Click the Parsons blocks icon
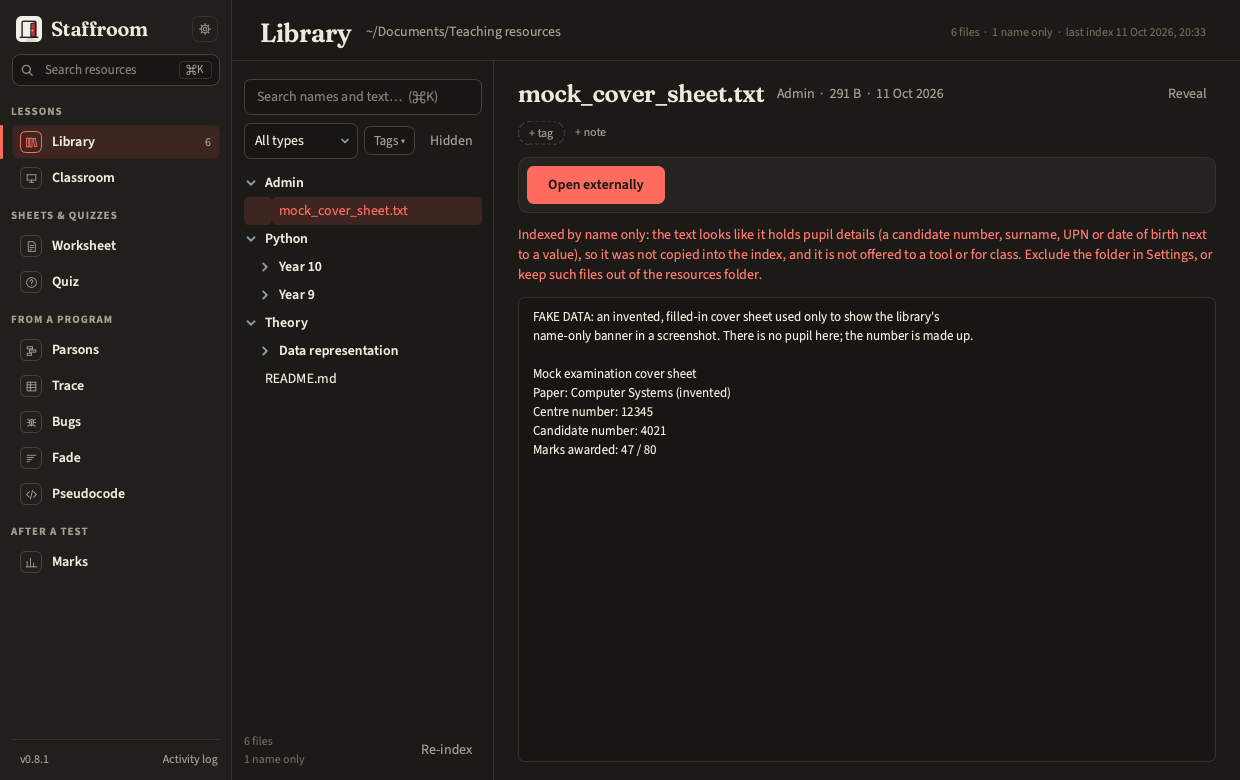This screenshot has height=780, width=1240. (31, 350)
